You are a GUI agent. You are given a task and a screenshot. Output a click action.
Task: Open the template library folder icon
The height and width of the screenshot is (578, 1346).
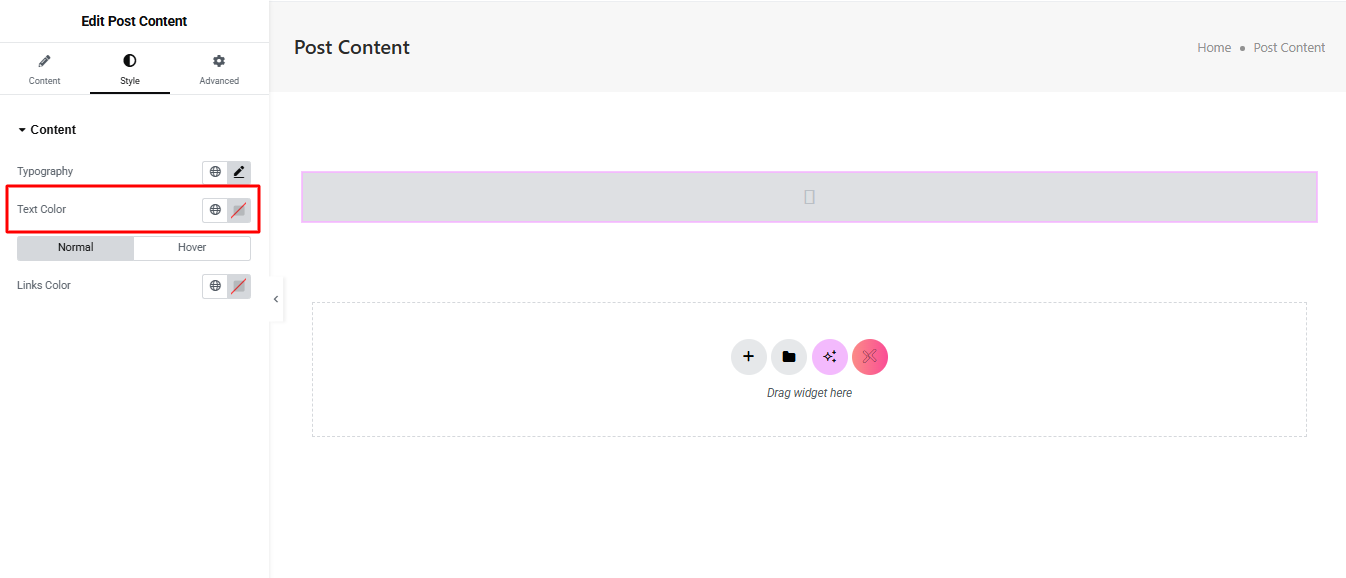[789, 357]
